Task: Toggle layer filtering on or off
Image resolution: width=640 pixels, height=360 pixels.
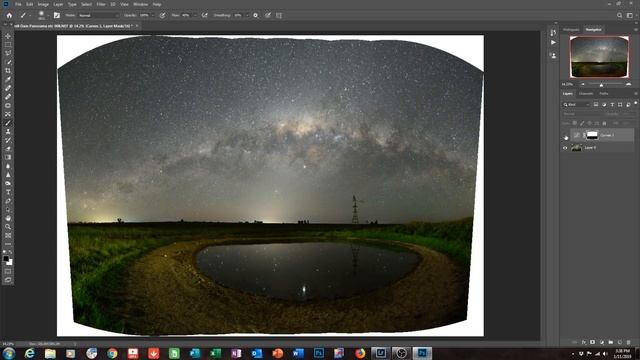Action: pos(636,103)
